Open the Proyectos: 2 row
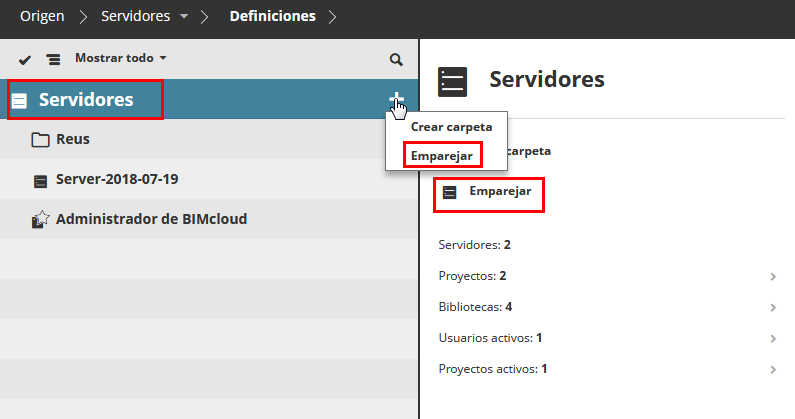Screen dimensions: 795x419 (x=607, y=276)
